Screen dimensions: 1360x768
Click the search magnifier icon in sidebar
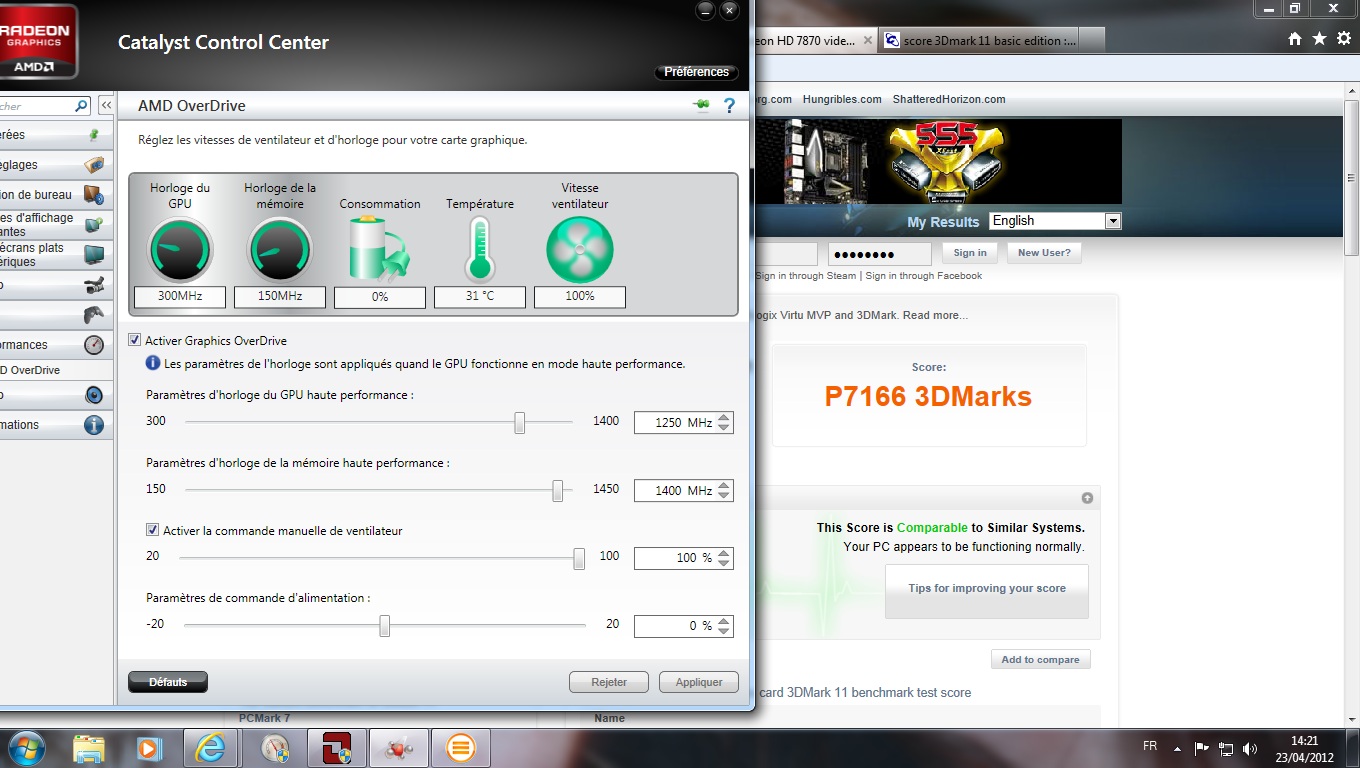coord(81,106)
